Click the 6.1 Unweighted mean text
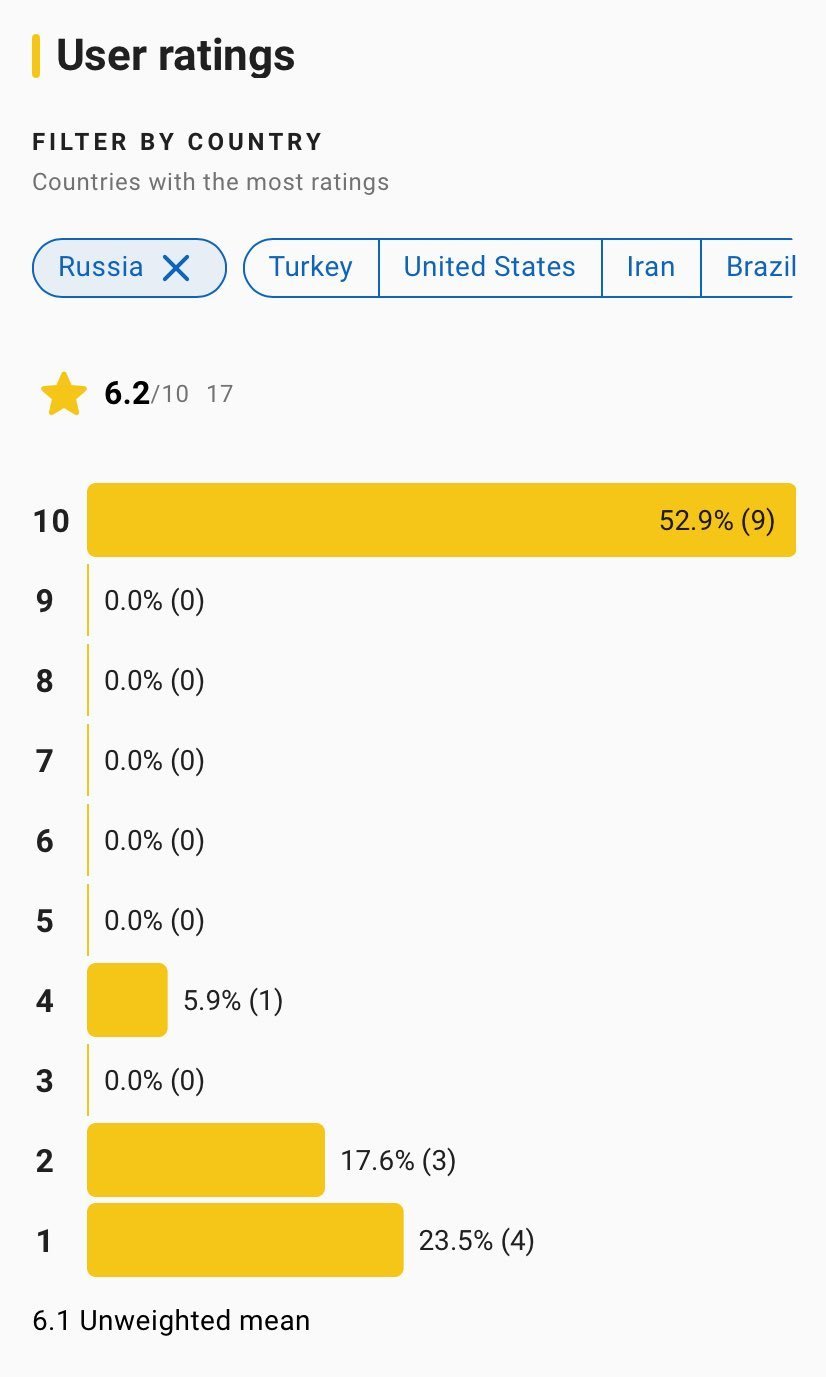This screenshot has height=1377, width=826. click(x=171, y=1320)
